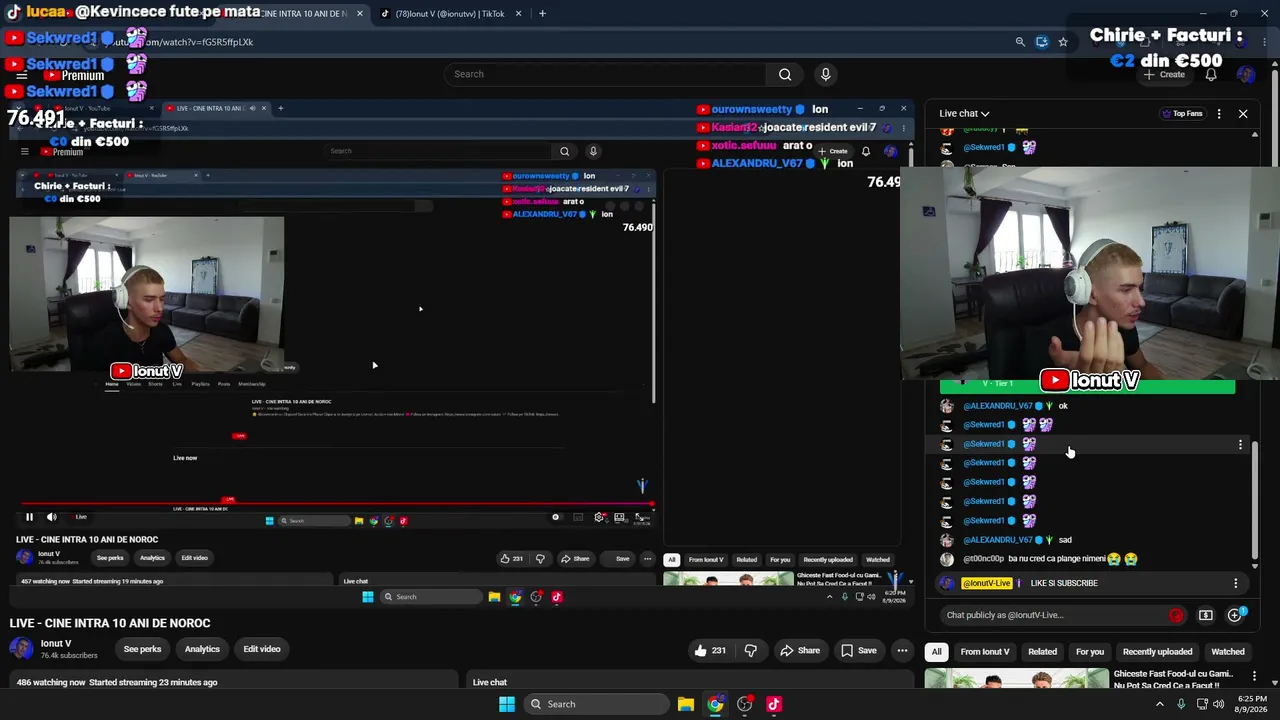1280x720 pixels.
Task: Open the Ionut V channel name link
Action: click(56, 644)
